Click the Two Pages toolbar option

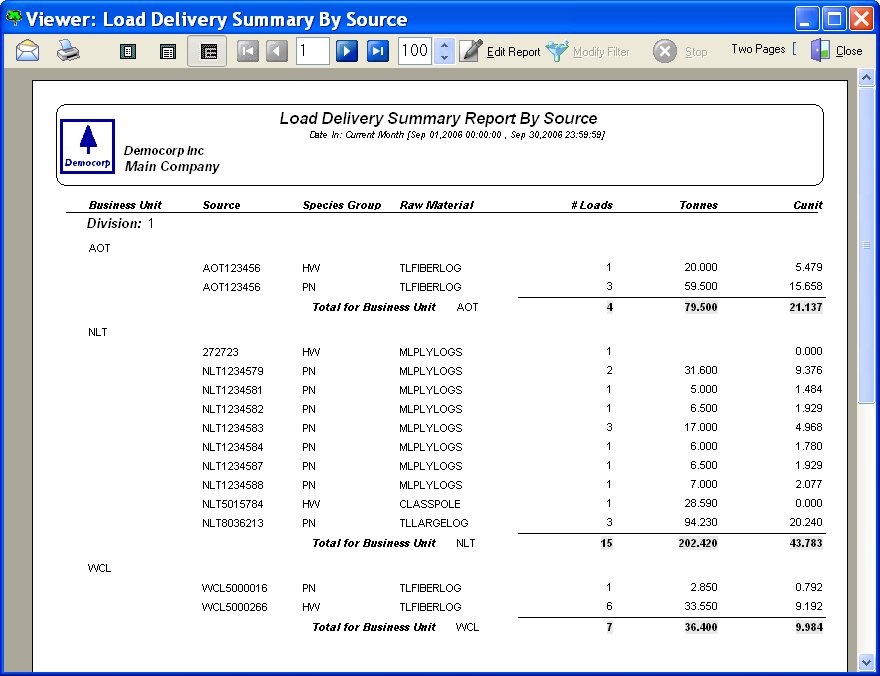(758, 49)
